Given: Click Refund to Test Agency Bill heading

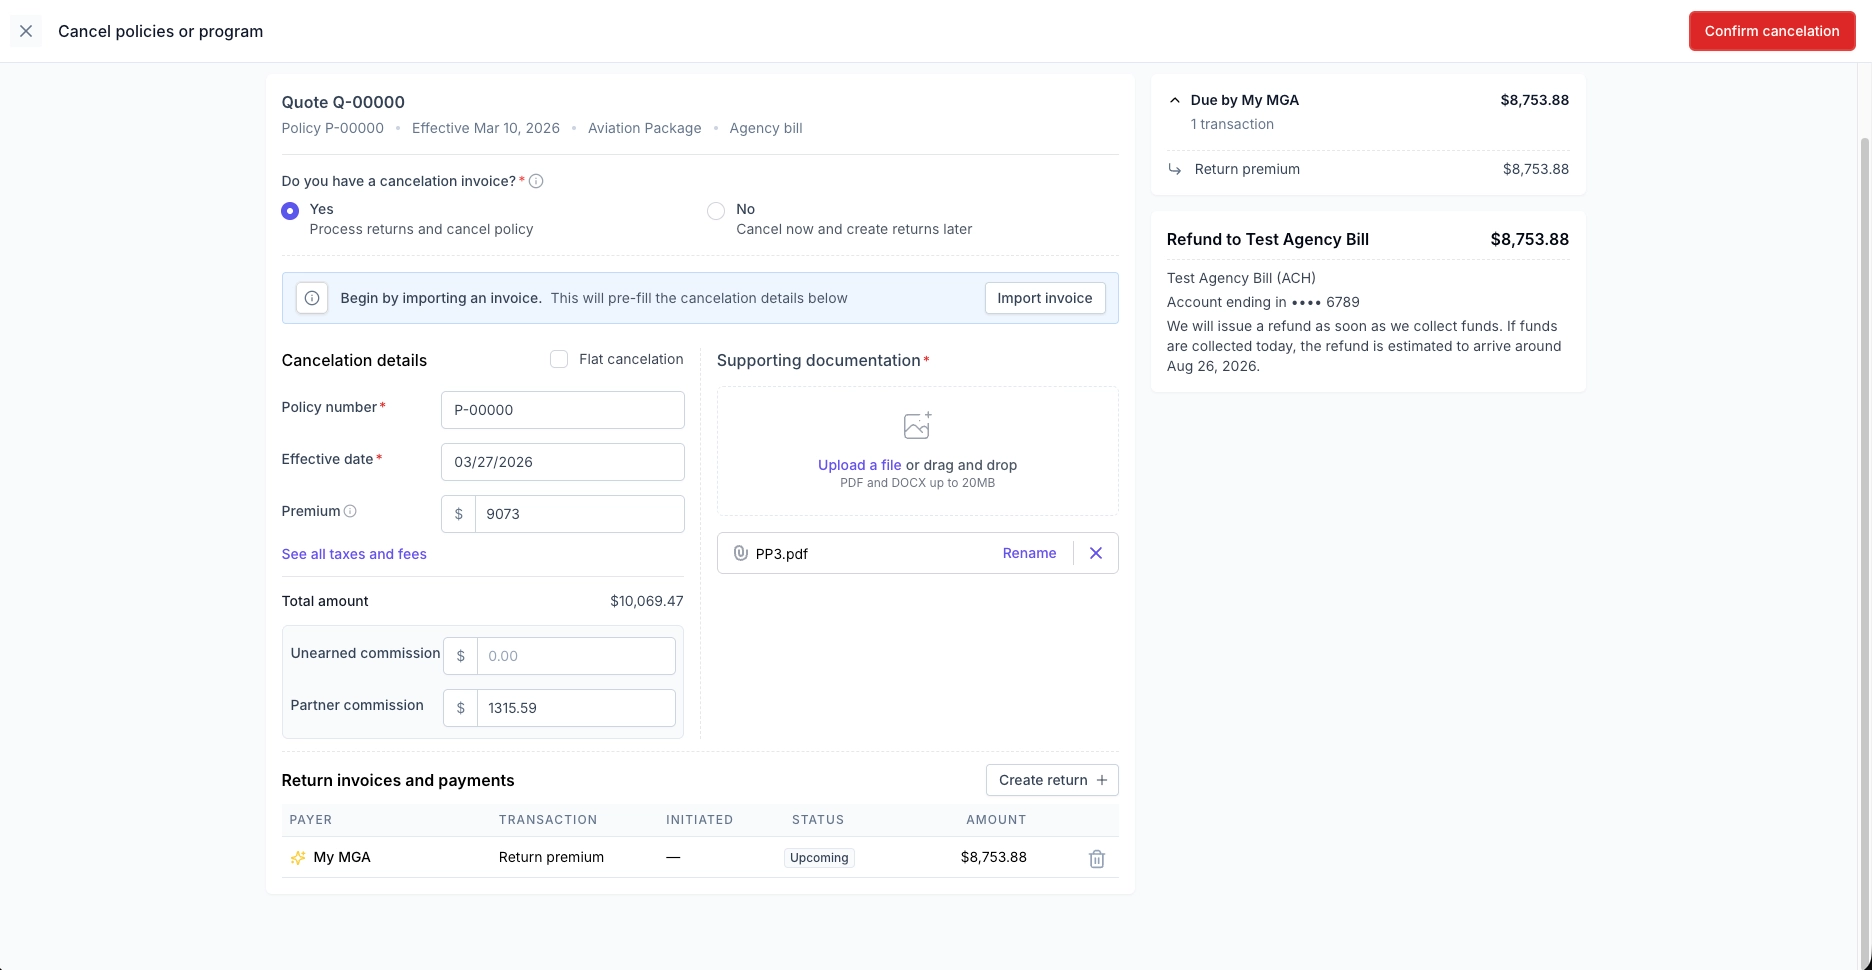Looking at the screenshot, I should click(1267, 239).
